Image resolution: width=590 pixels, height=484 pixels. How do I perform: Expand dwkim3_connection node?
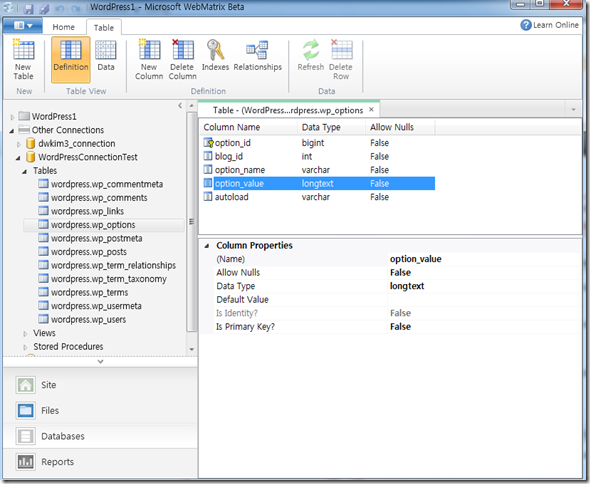[19, 144]
